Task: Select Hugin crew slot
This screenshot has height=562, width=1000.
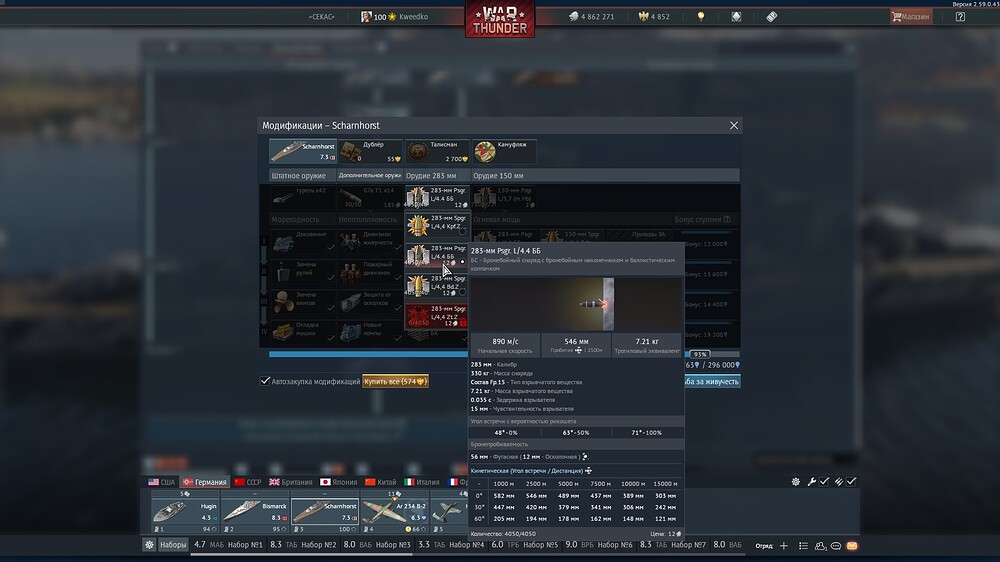Action: point(186,512)
